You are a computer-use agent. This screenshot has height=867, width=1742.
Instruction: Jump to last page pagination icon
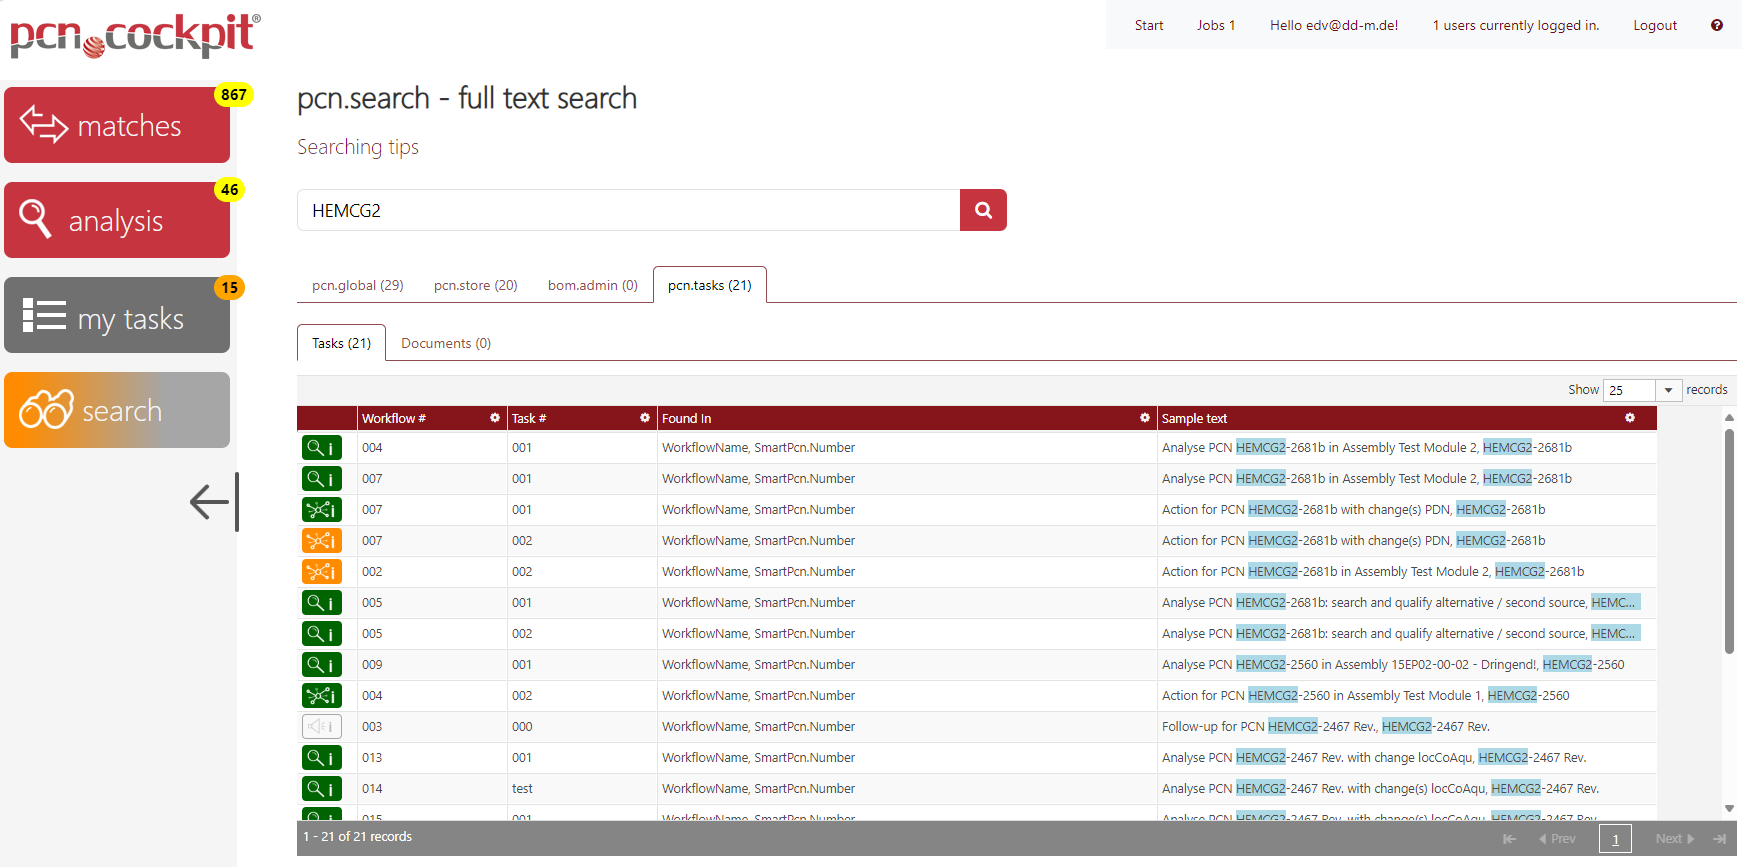1719,839
